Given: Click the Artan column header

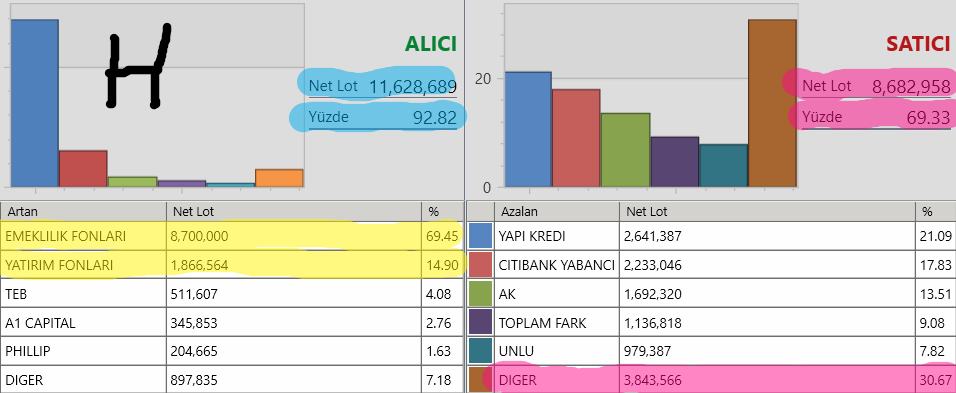Looking at the screenshot, I should point(83,211).
